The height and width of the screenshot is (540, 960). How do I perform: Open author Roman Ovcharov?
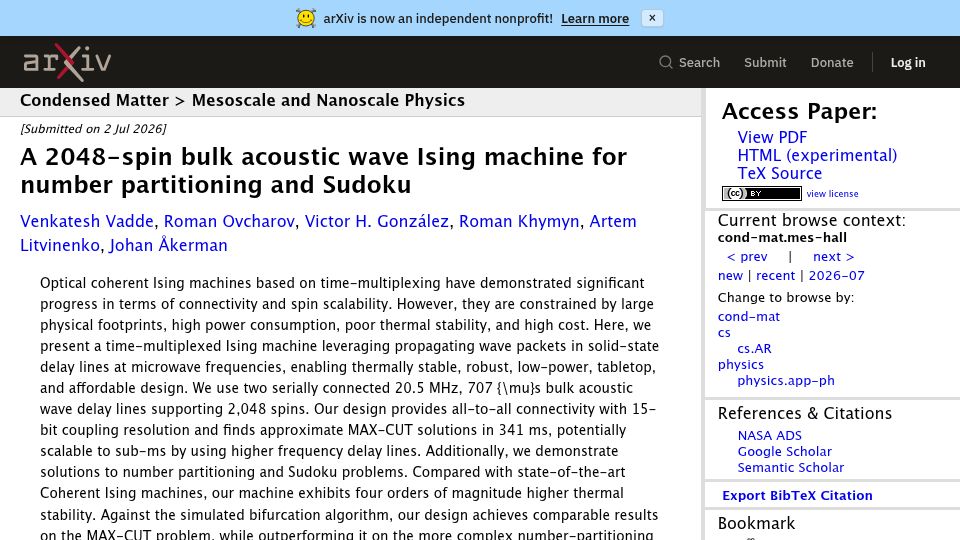pyautogui.click(x=229, y=221)
